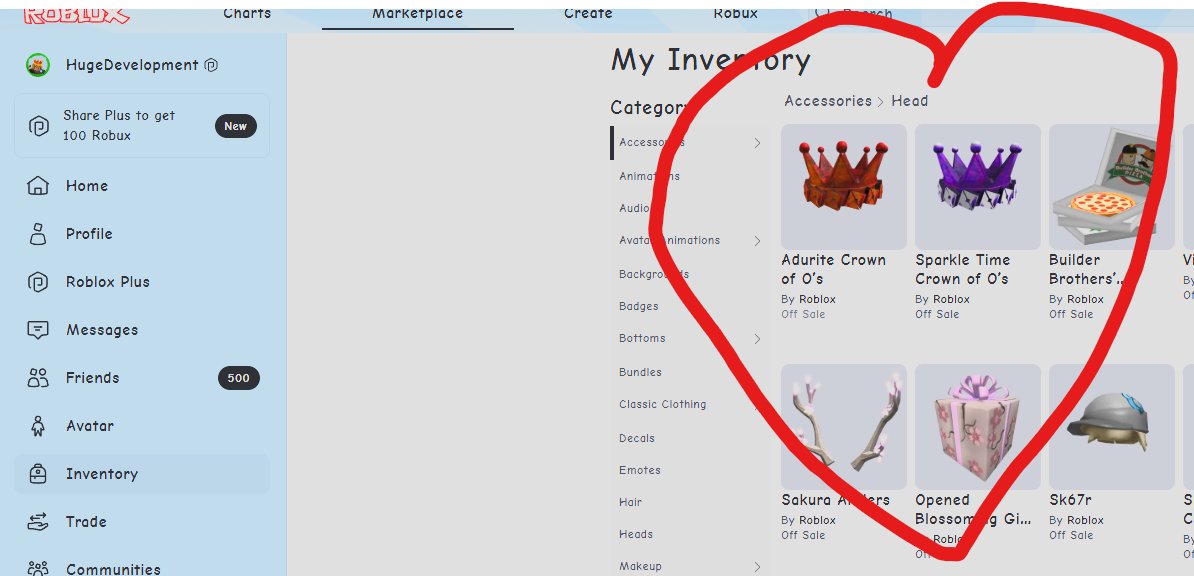Click the Sk67r item title

(x=1070, y=501)
